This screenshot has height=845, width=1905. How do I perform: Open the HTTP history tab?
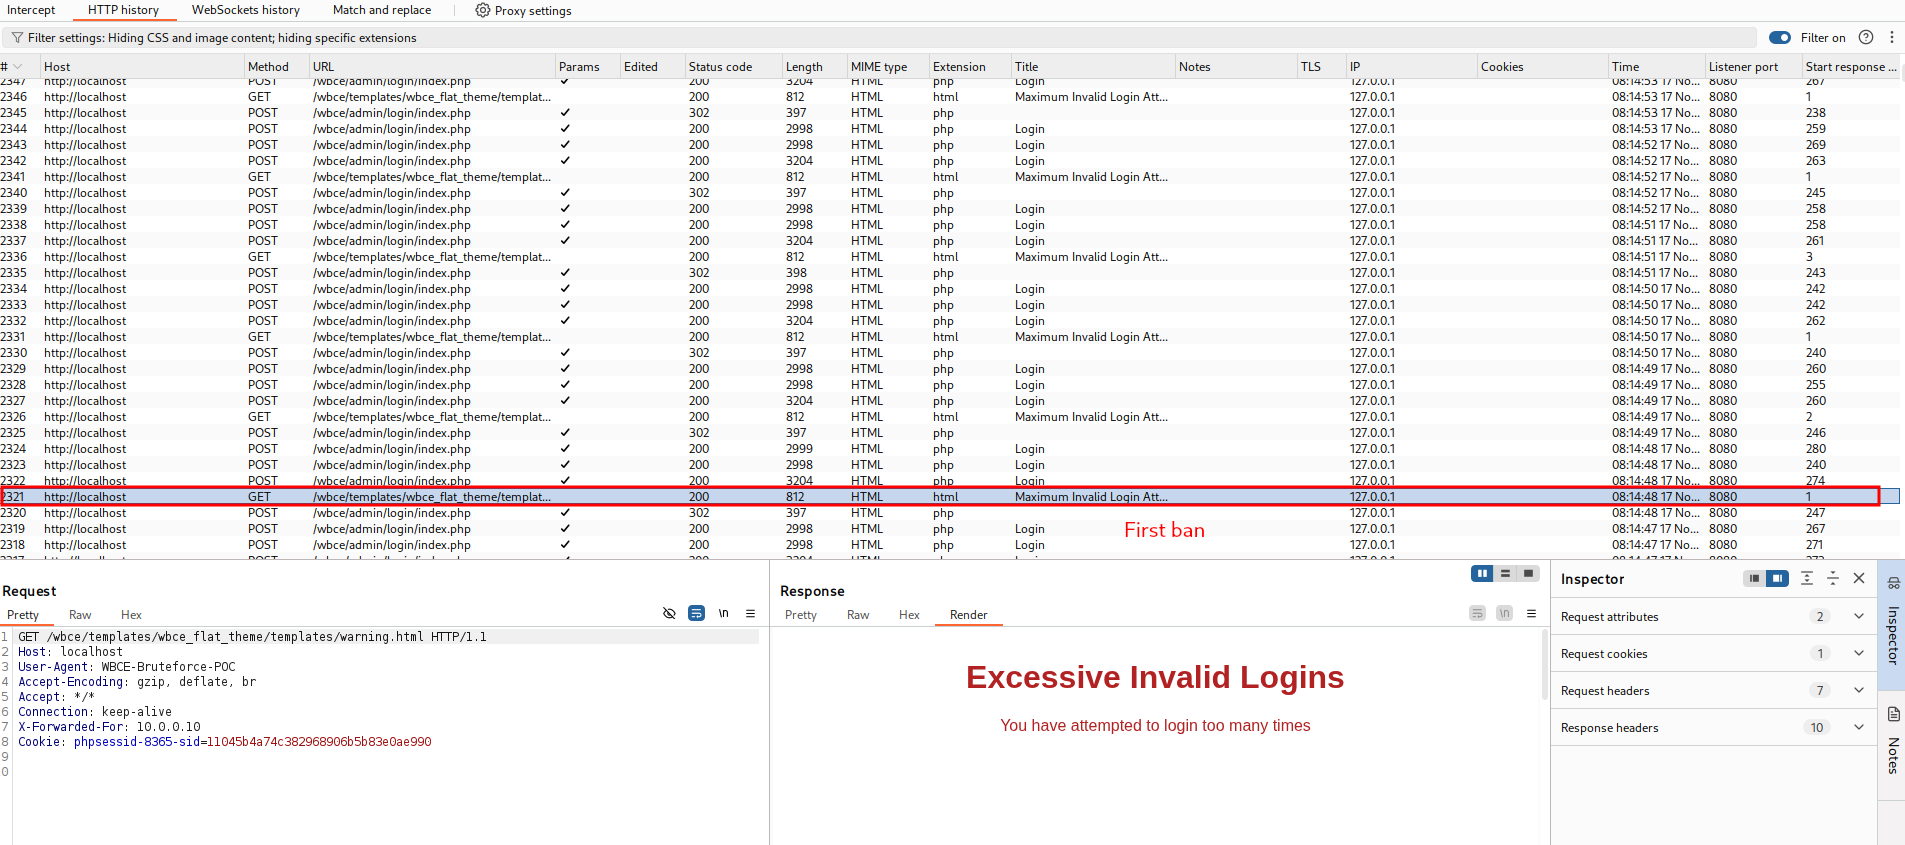tap(123, 10)
